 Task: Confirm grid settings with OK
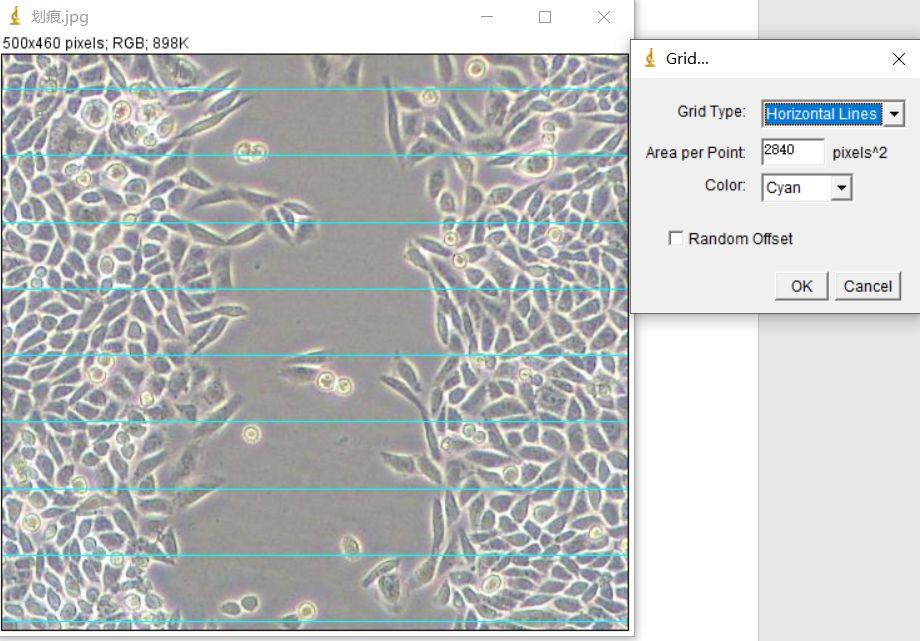(x=801, y=286)
